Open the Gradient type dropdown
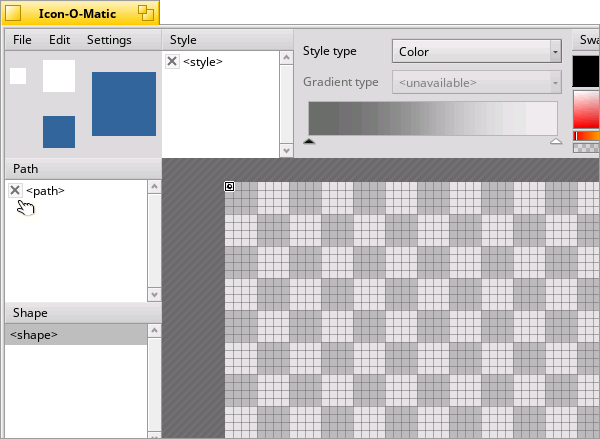This screenshot has width=600, height=439. [x=475, y=82]
